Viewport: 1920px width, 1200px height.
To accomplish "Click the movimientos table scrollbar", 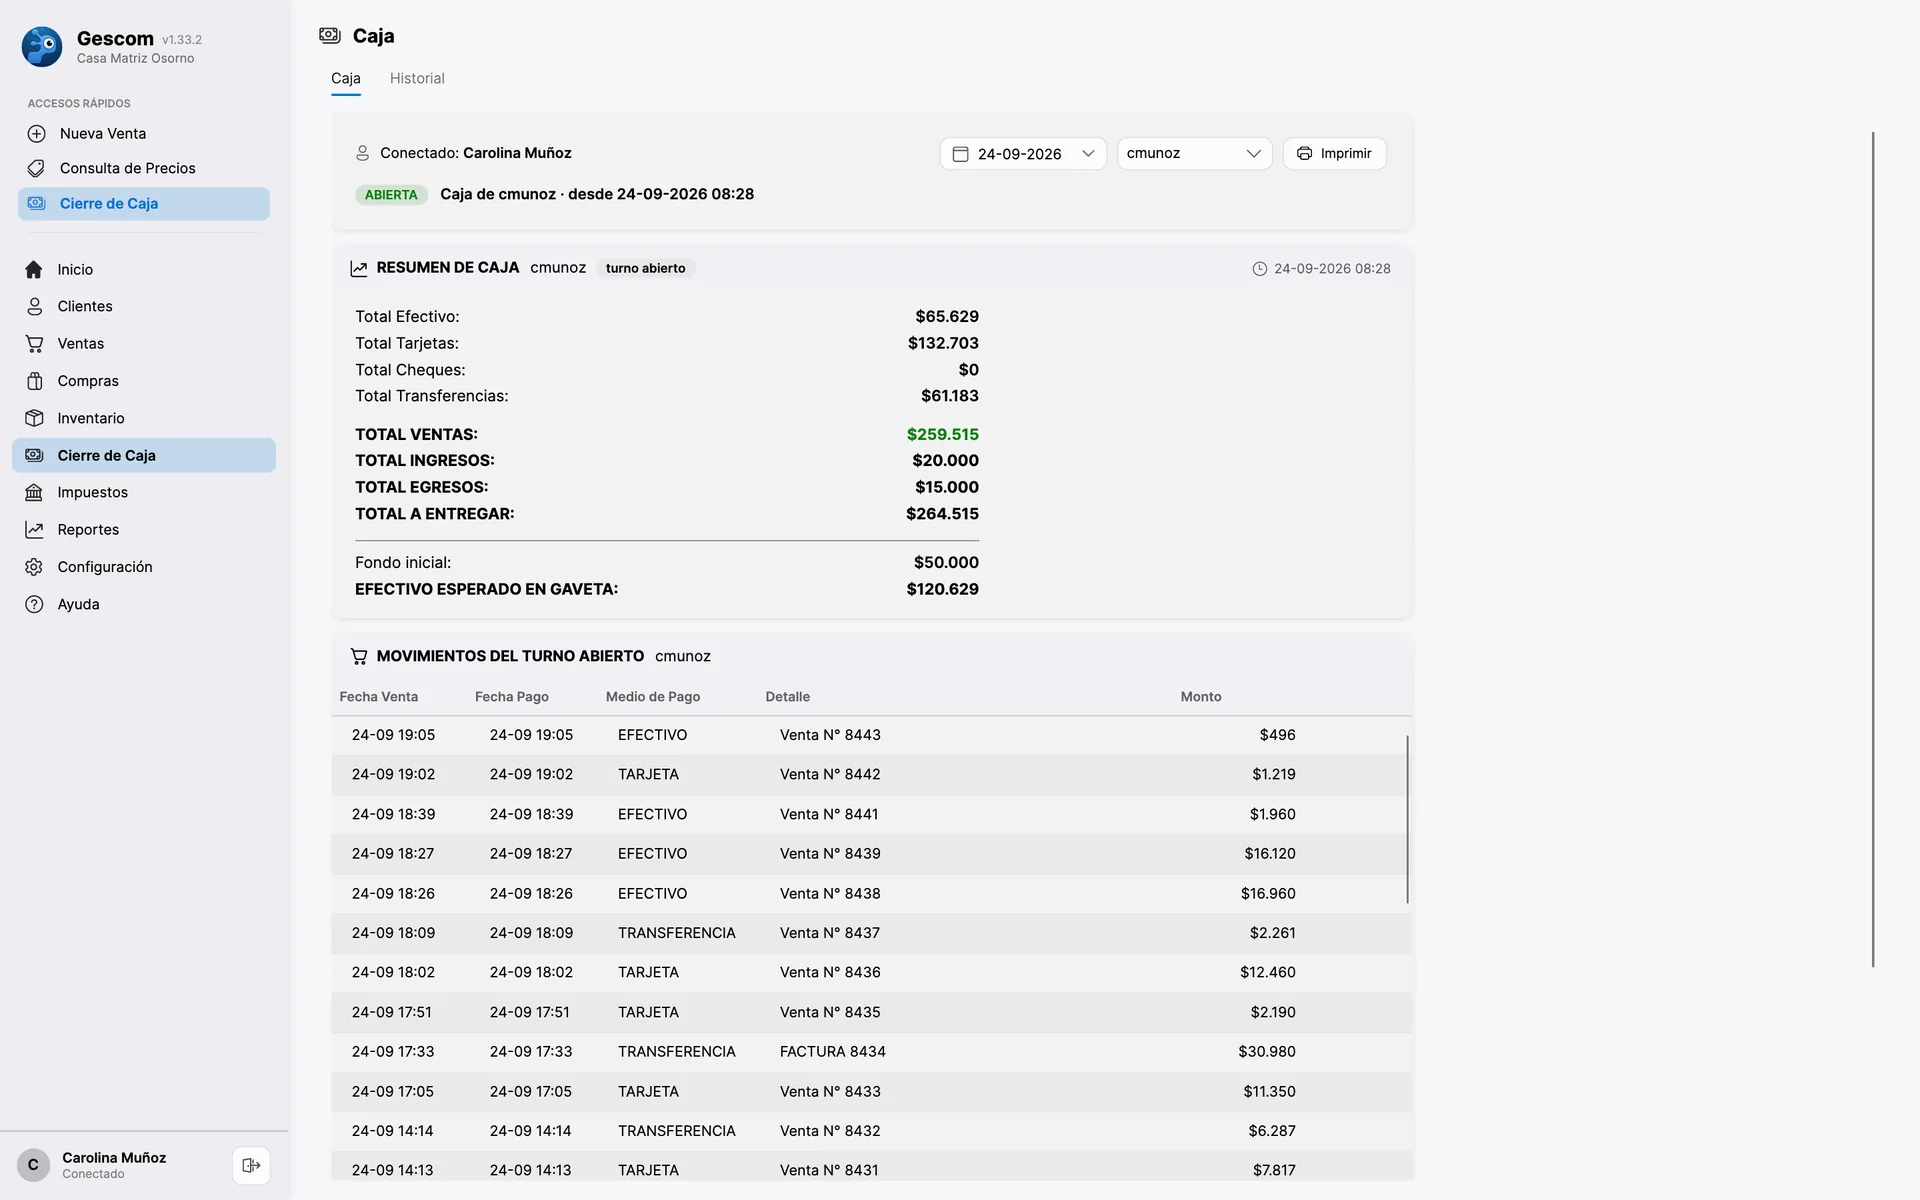I will coord(1407,819).
